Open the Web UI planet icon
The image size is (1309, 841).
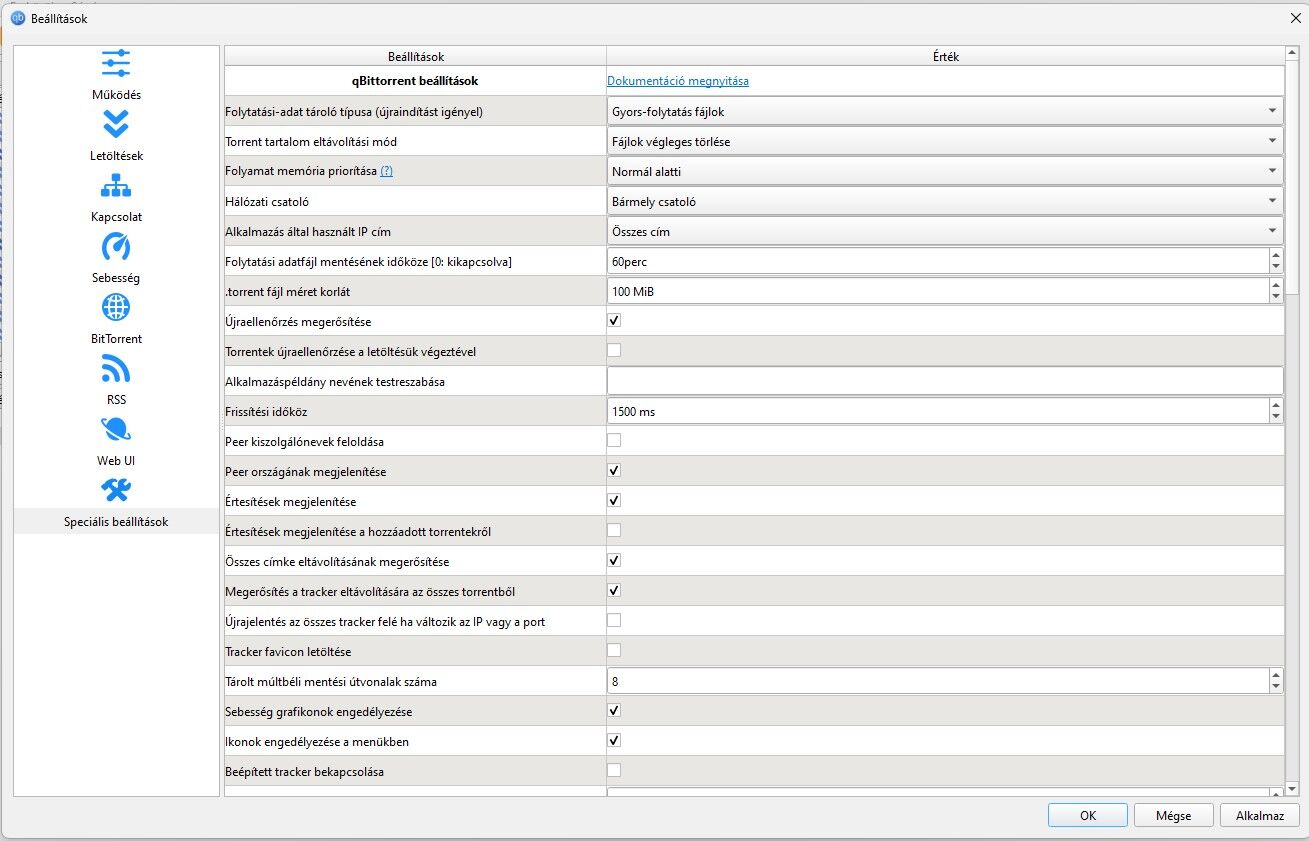[116, 430]
